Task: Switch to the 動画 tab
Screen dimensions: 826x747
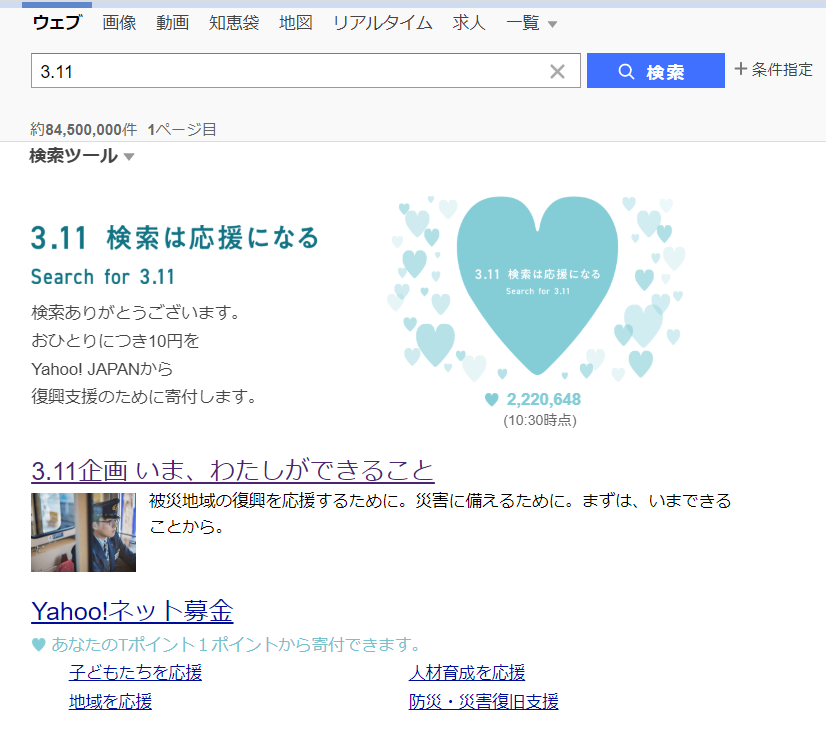Action: [x=172, y=23]
